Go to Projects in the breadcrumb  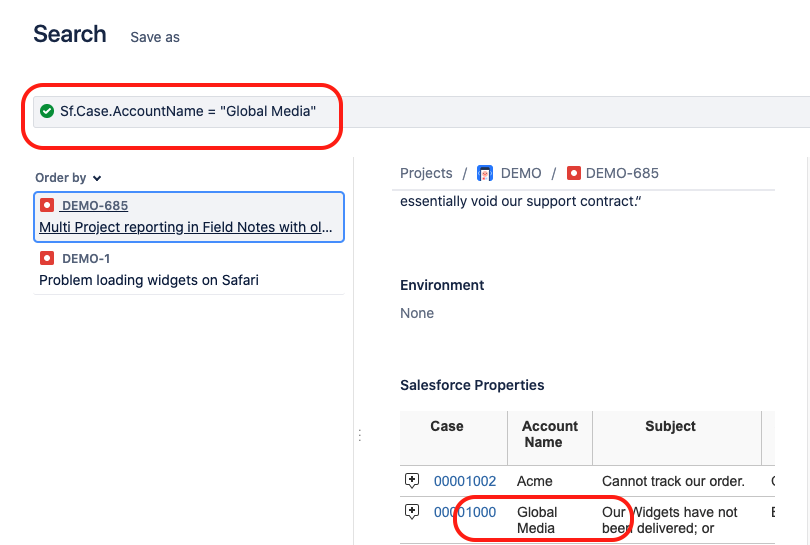pyautogui.click(x=426, y=173)
